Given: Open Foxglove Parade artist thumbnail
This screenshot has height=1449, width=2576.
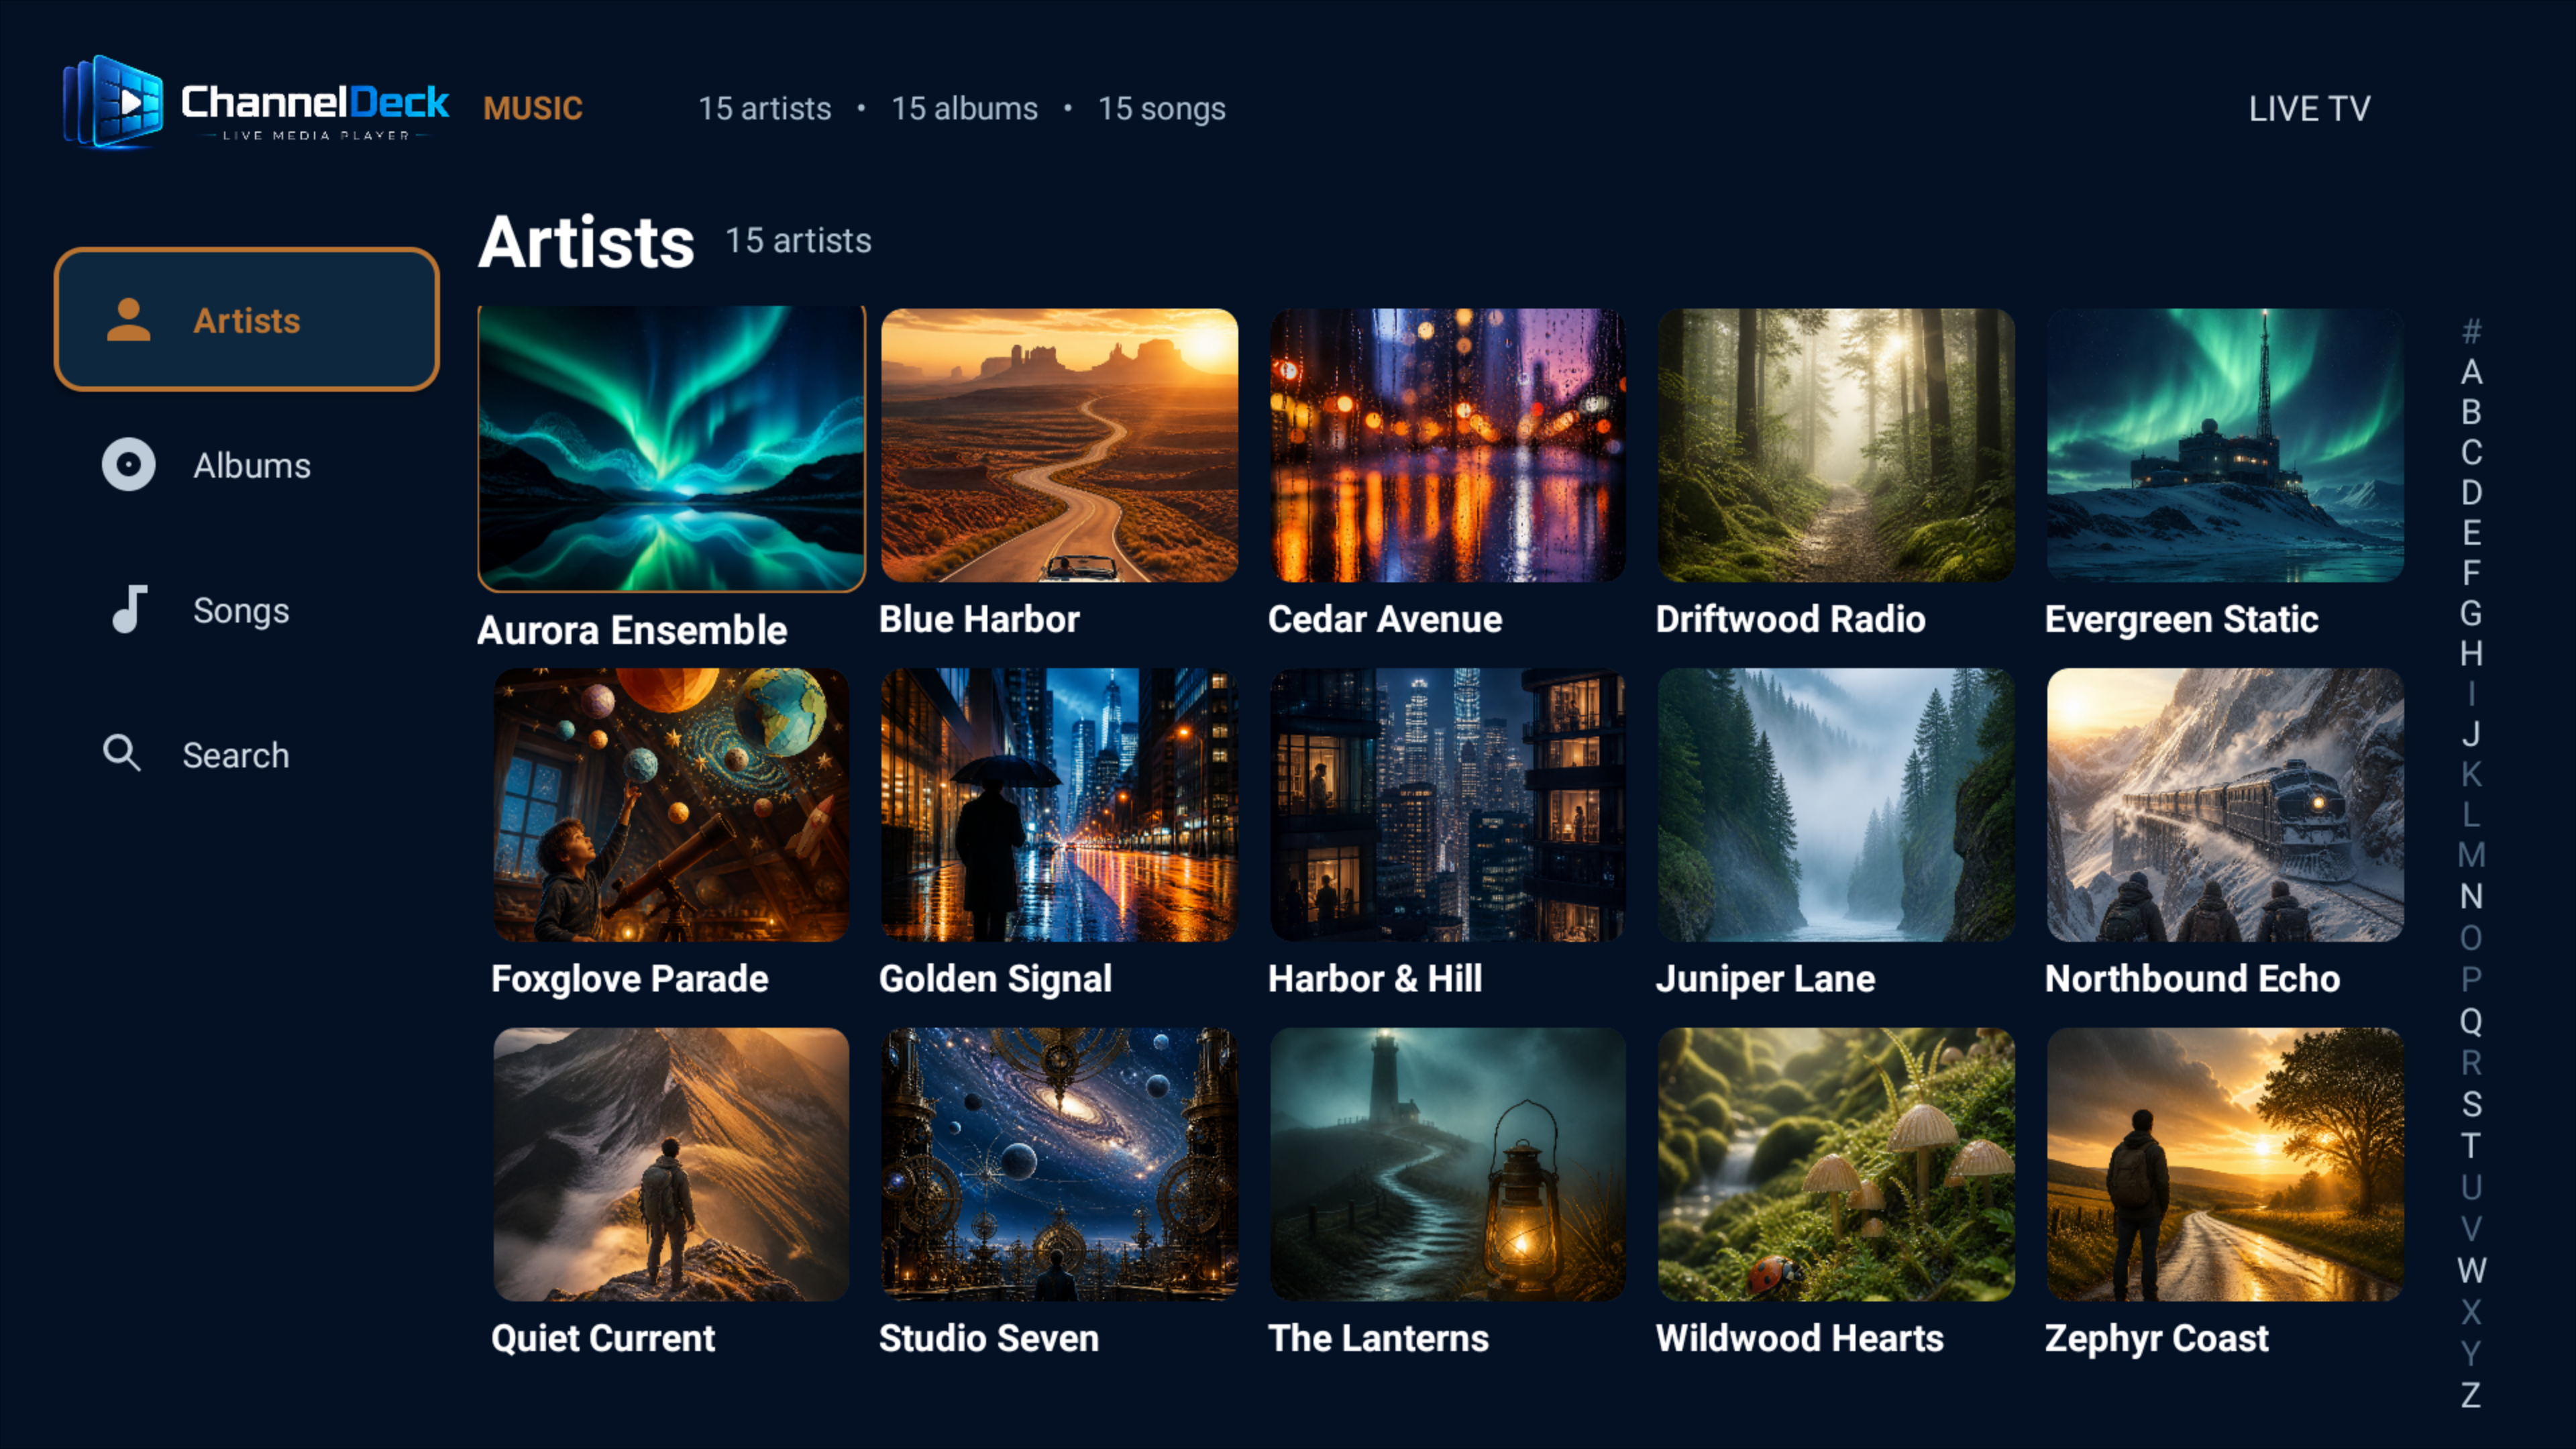Looking at the screenshot, I should pyautogui.click(x=671, y=805).
